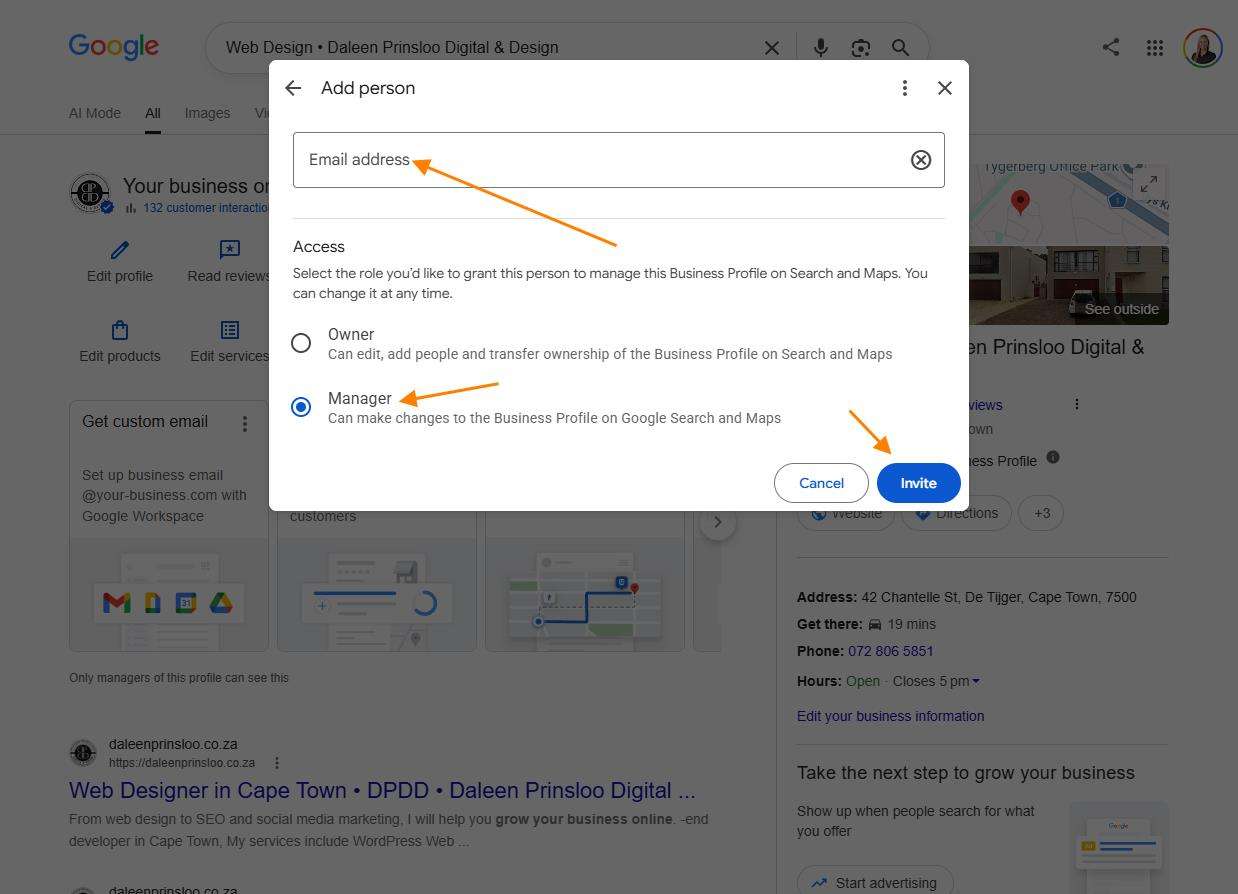Screen dimensions: 1238x894
Task: Send the invite with the Invite button
Action: pos(918,483)
